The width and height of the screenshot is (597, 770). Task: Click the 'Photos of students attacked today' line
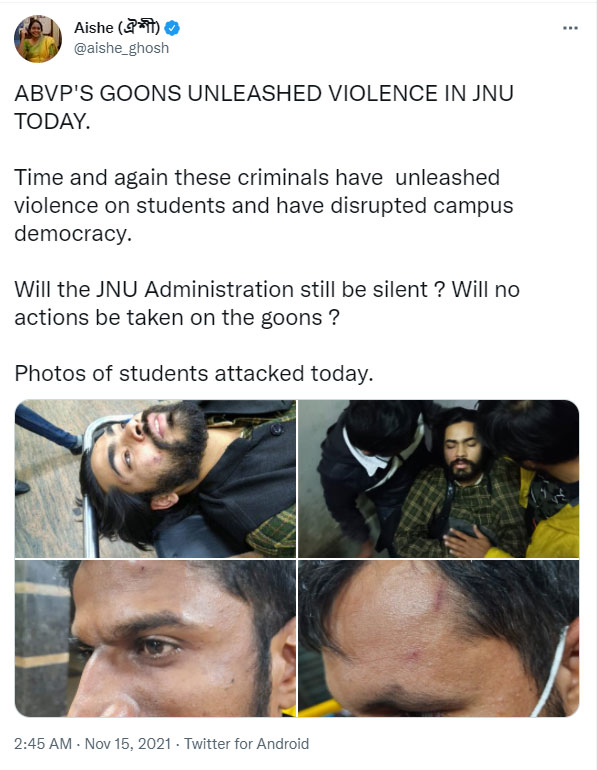point(194,374)
